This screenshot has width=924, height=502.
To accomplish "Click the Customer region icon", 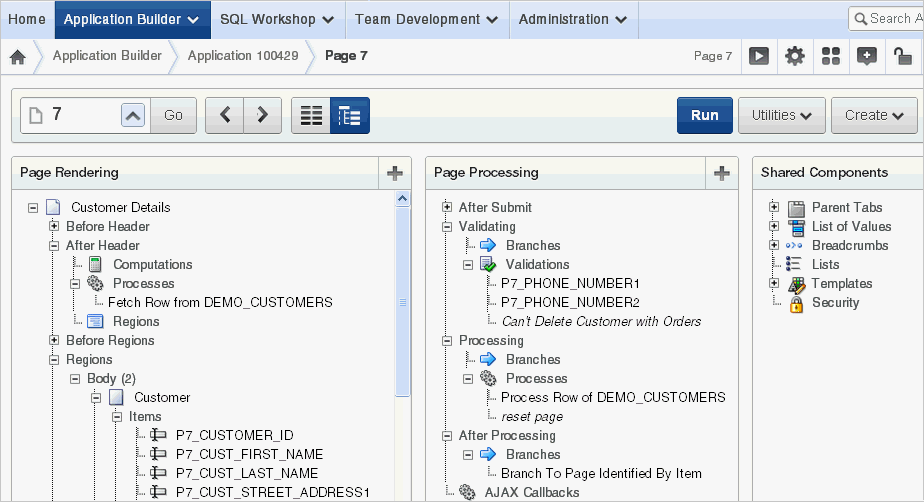I will [116, 397].
